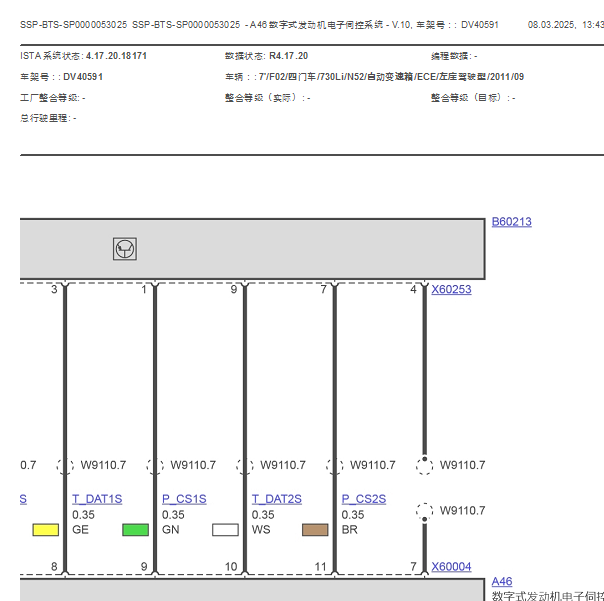Select the 0.35 cross-section under P_CS1S
Viewport: 604px width, 601px height.
click(x=173, y=515)
